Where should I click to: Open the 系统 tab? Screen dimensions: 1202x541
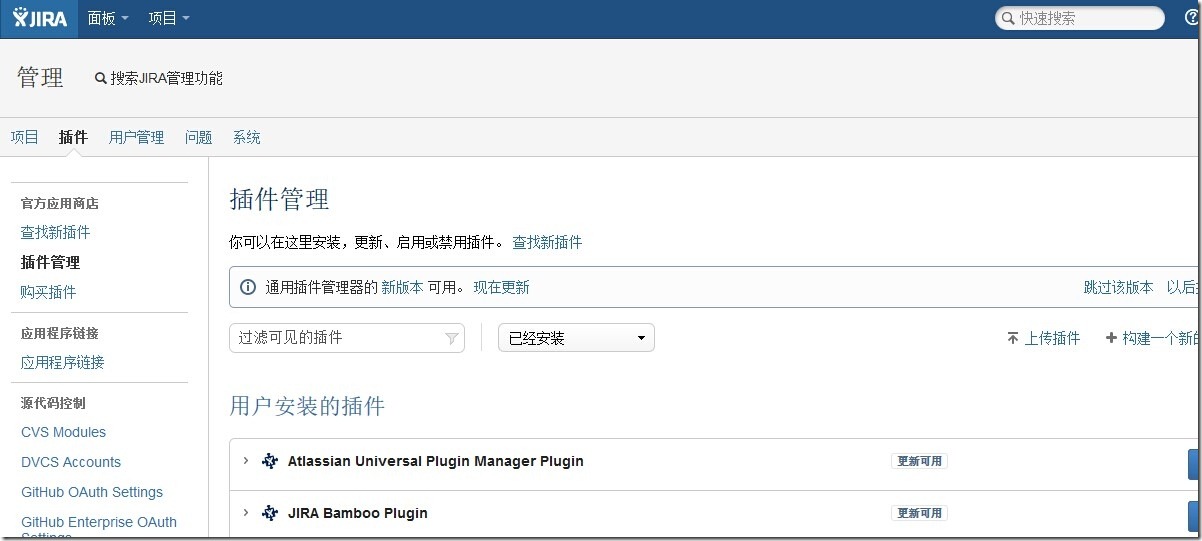tap(247, 137)
